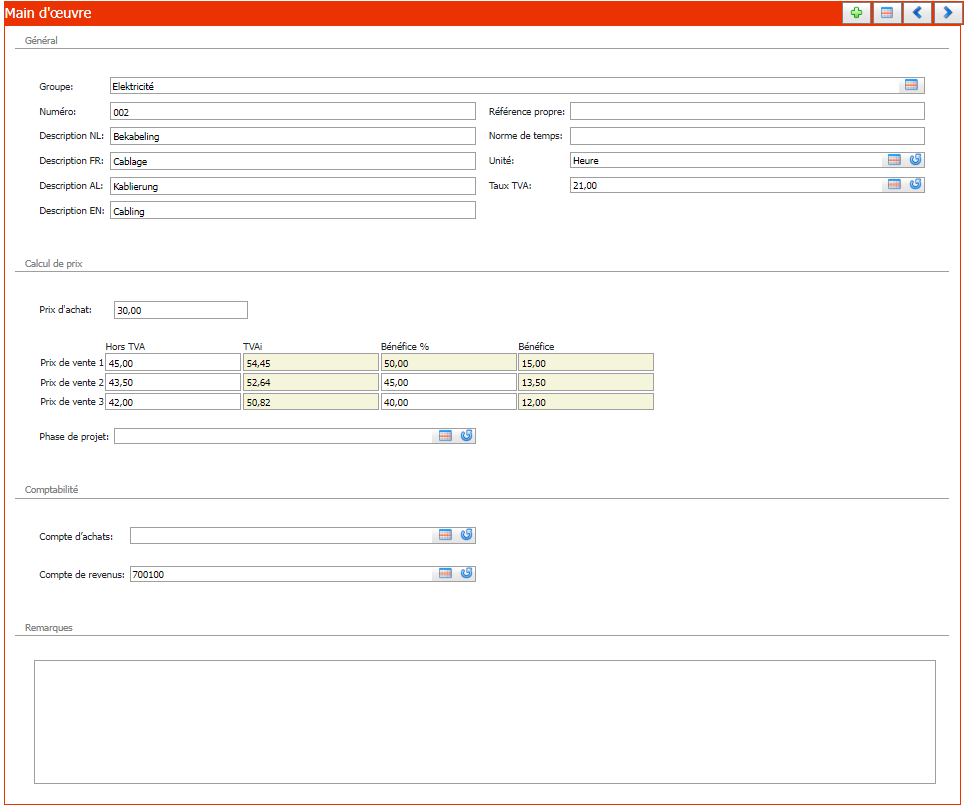Edit Bénéfice % field 50,00
The width and height of the screenshot is (970, 811).
(449, 363)
